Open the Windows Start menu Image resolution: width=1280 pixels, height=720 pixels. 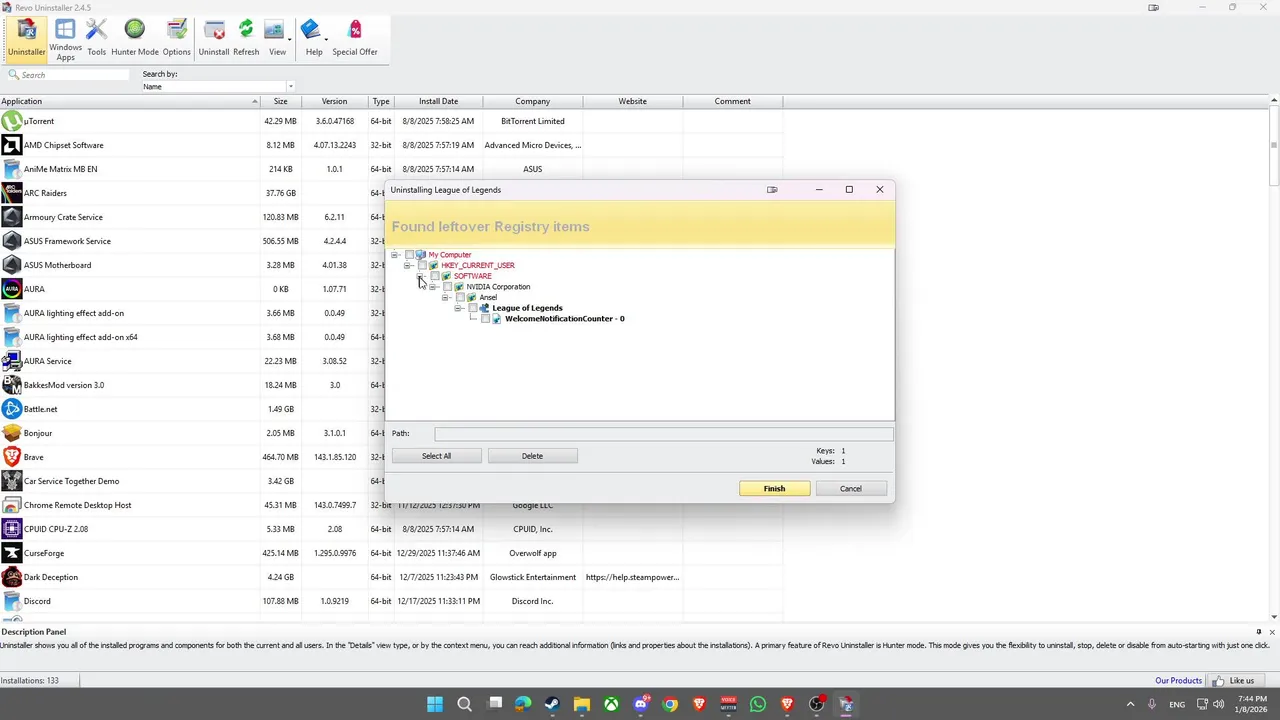click(435, 704)
